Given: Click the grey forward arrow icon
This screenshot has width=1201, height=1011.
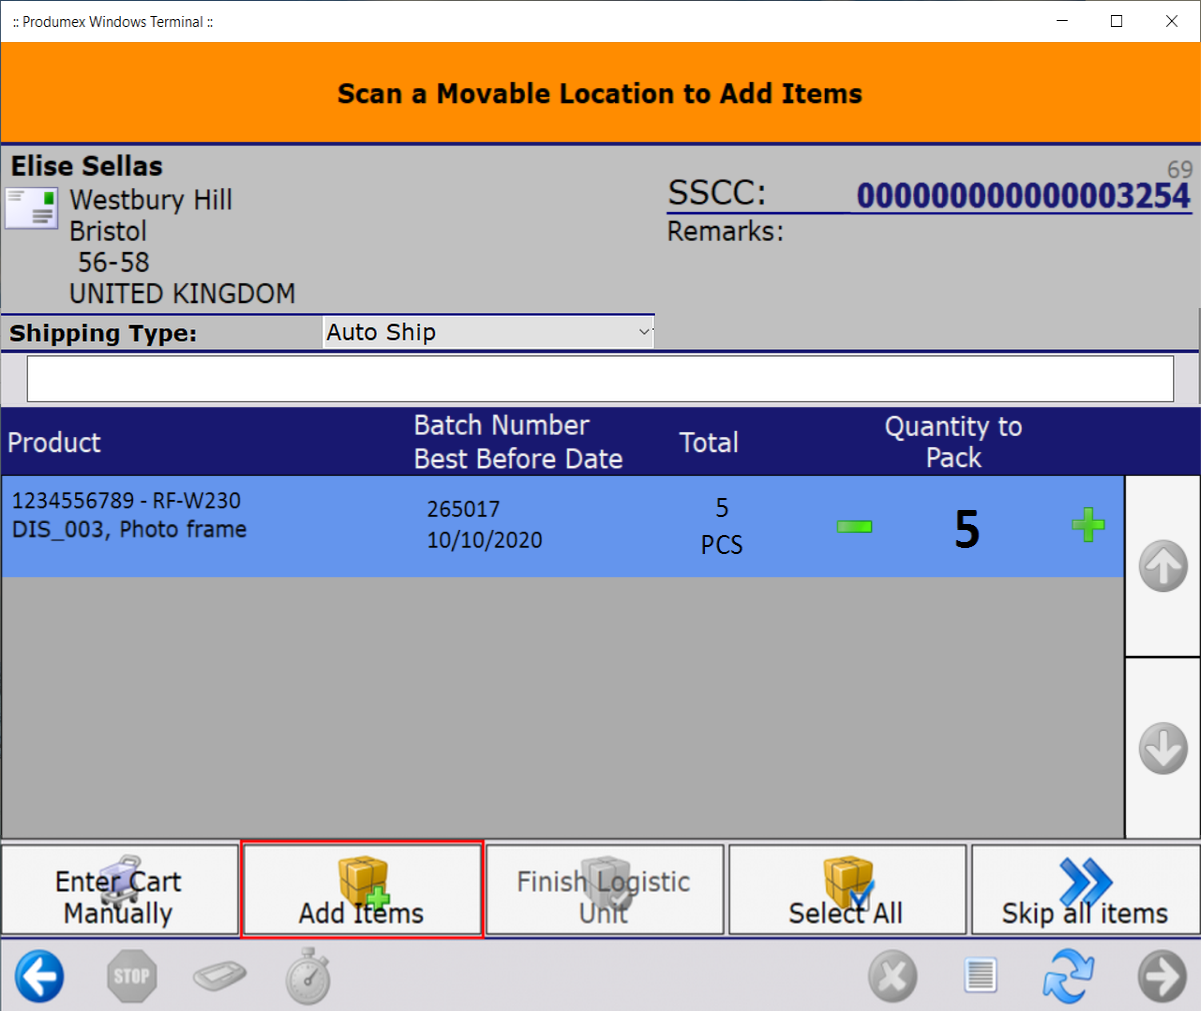Looking at the screenshot, I should (x=1162, y=976).
